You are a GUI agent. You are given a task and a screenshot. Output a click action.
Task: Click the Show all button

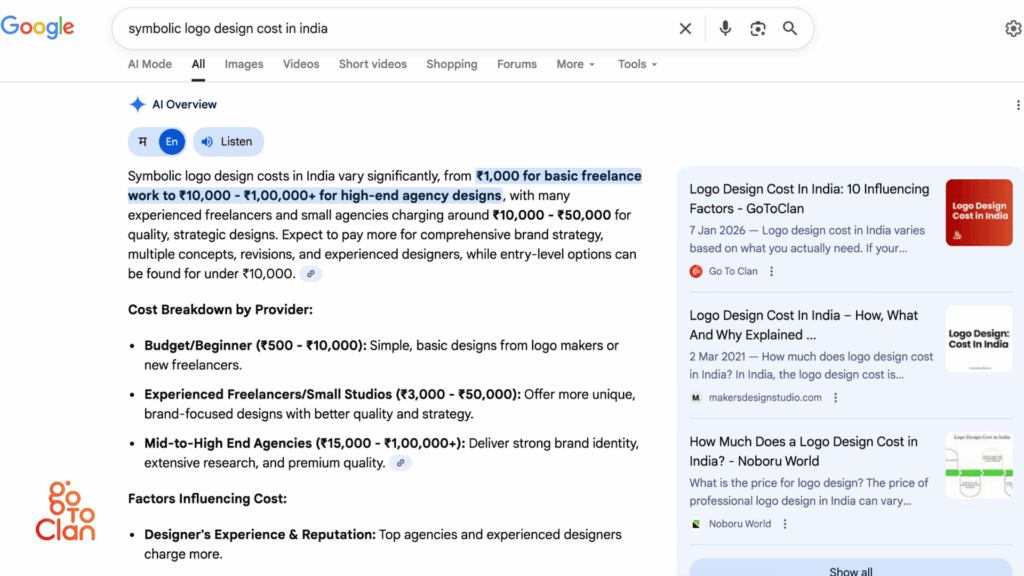point(849,569)
